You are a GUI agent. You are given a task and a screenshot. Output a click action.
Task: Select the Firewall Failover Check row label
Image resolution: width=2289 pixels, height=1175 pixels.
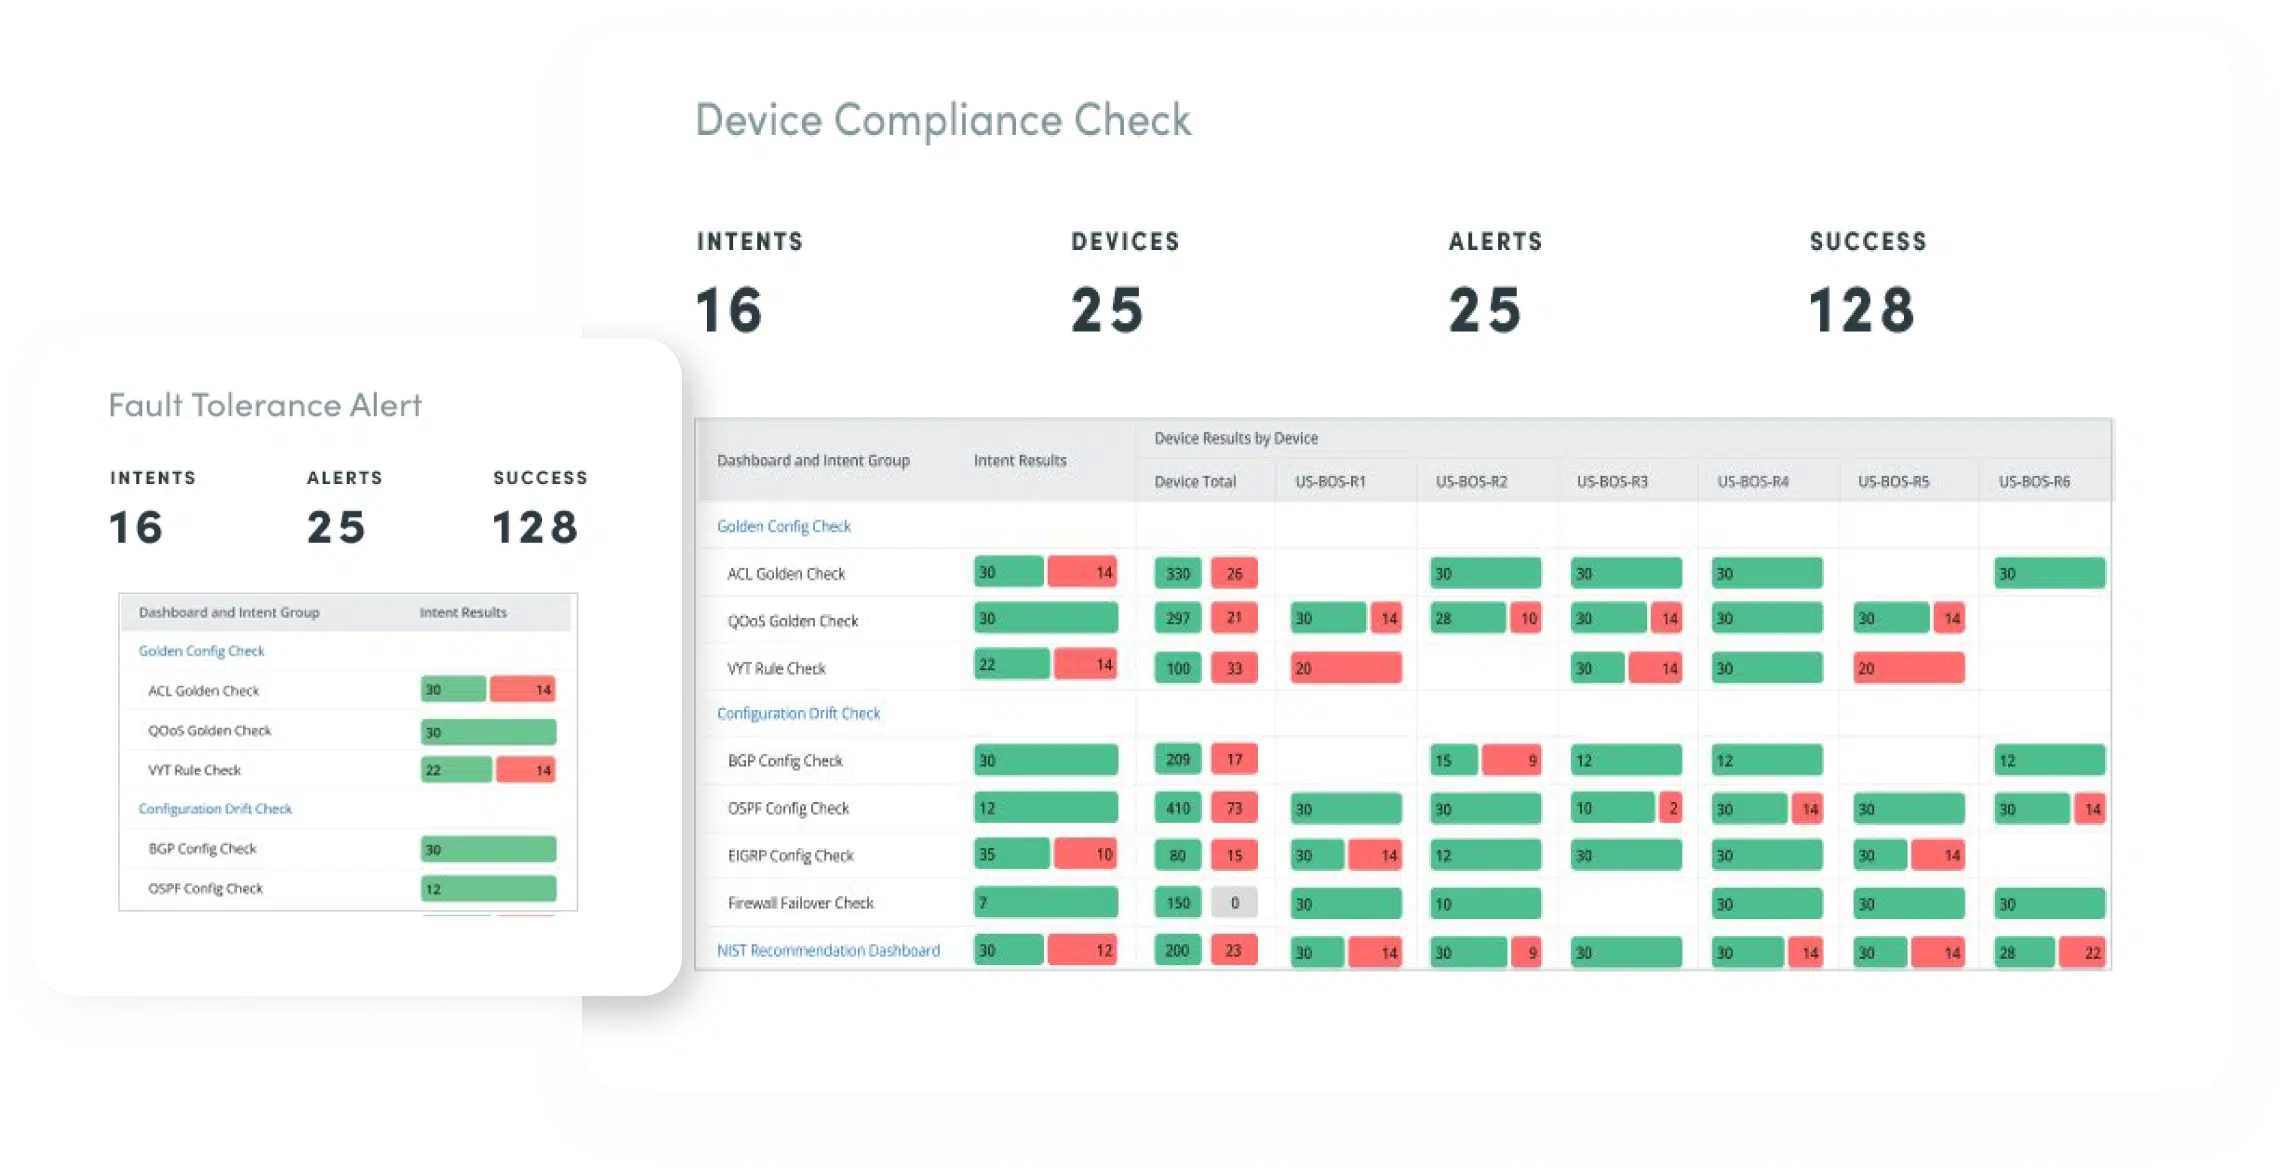tap(800, 903)
